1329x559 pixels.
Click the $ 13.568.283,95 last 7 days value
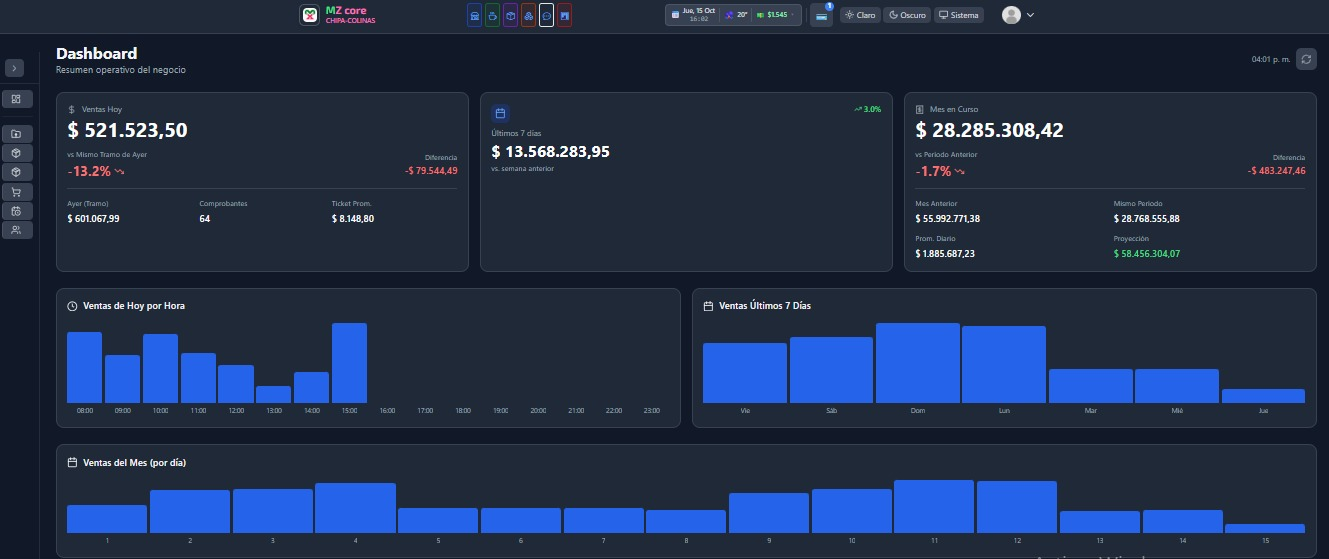tap(551, 152)
